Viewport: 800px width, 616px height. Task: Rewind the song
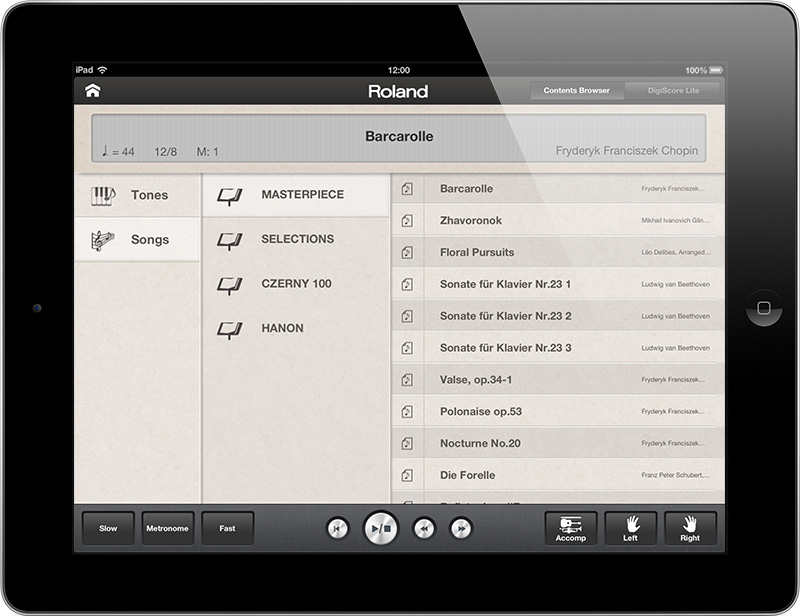(x=424, y=529)
